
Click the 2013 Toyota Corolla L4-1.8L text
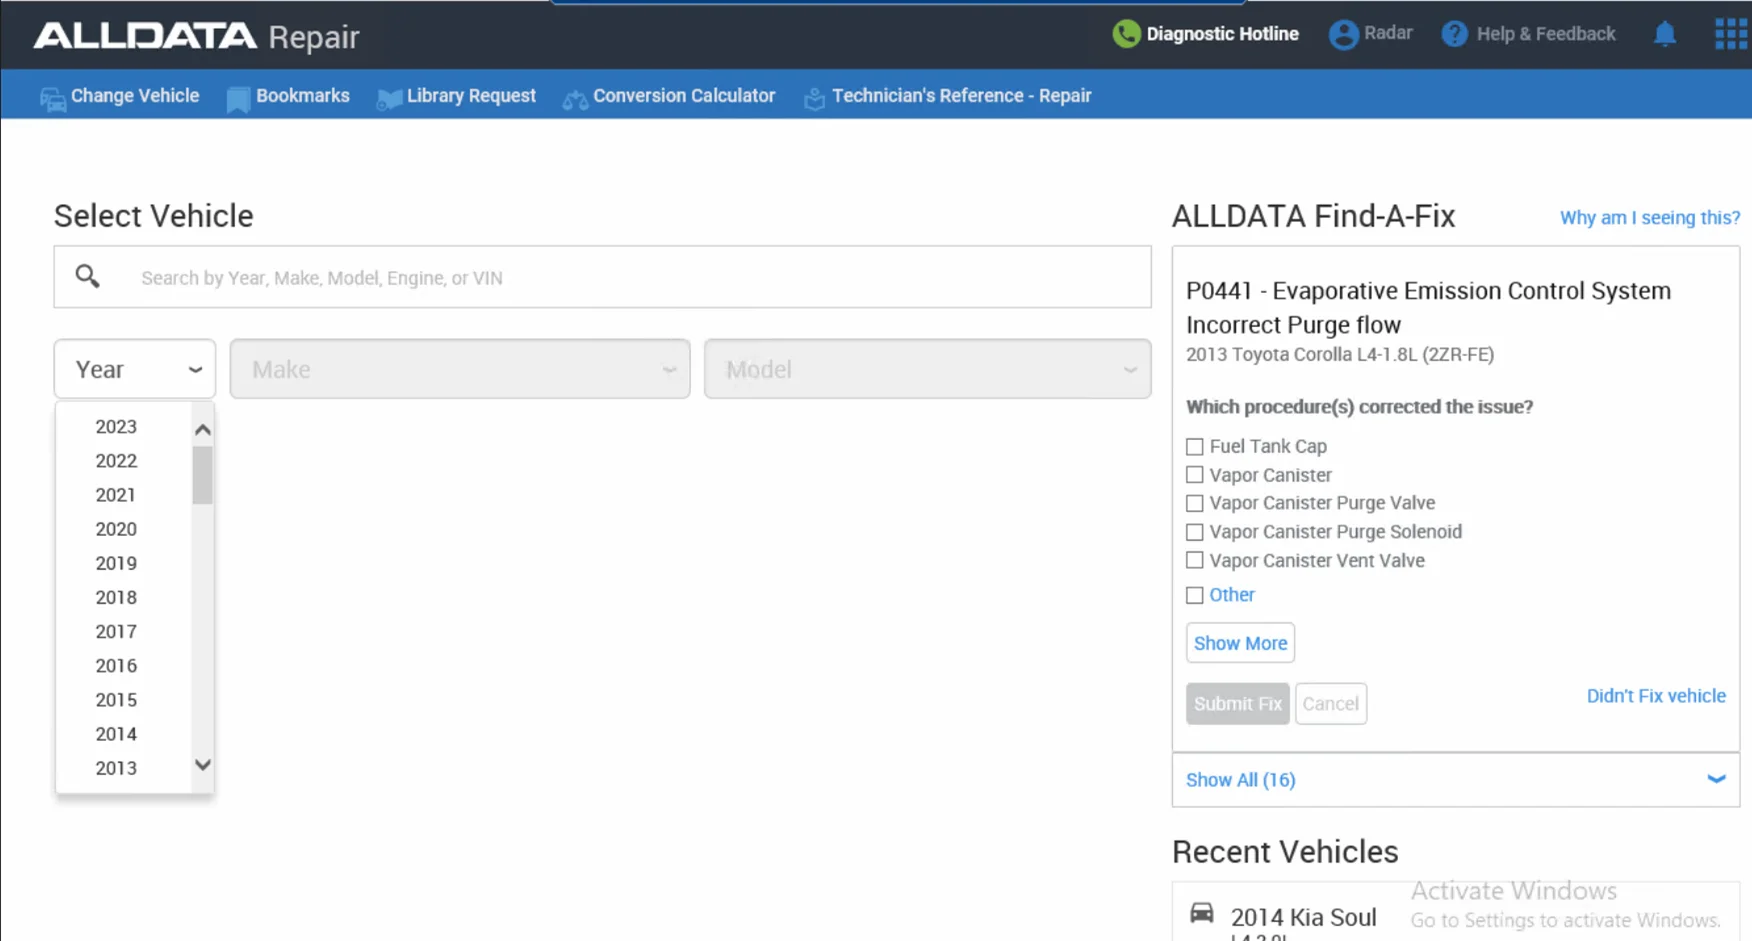click(1340, 354)
